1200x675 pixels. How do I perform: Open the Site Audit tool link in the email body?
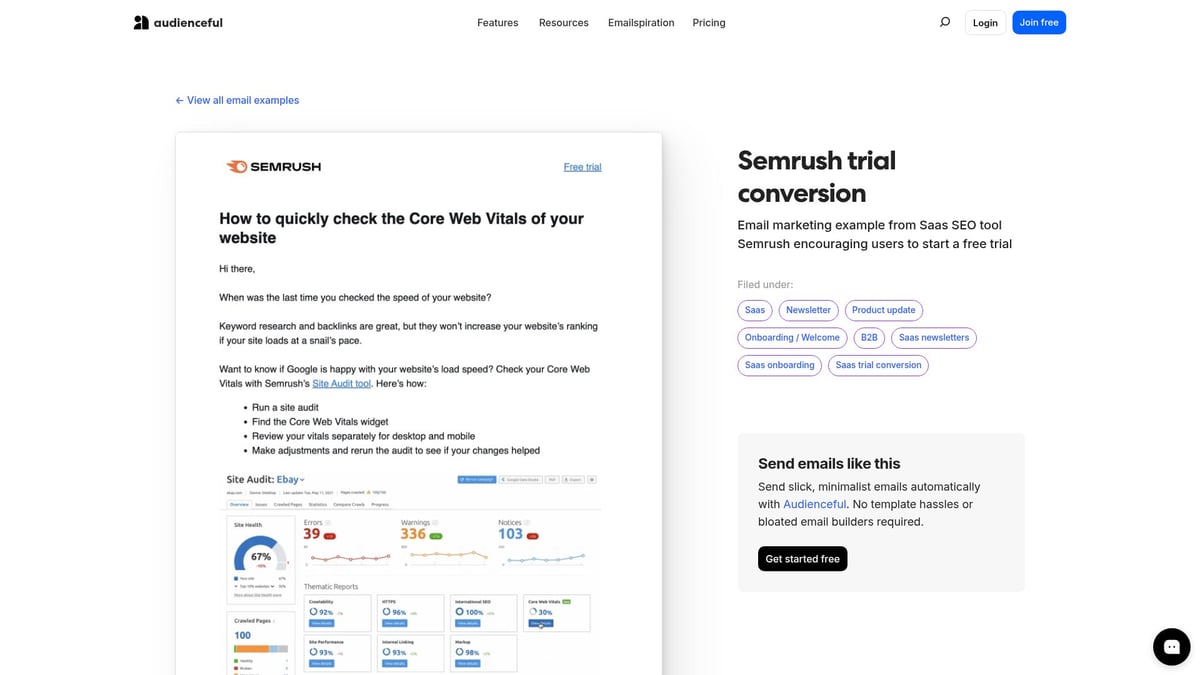(341, 383)
